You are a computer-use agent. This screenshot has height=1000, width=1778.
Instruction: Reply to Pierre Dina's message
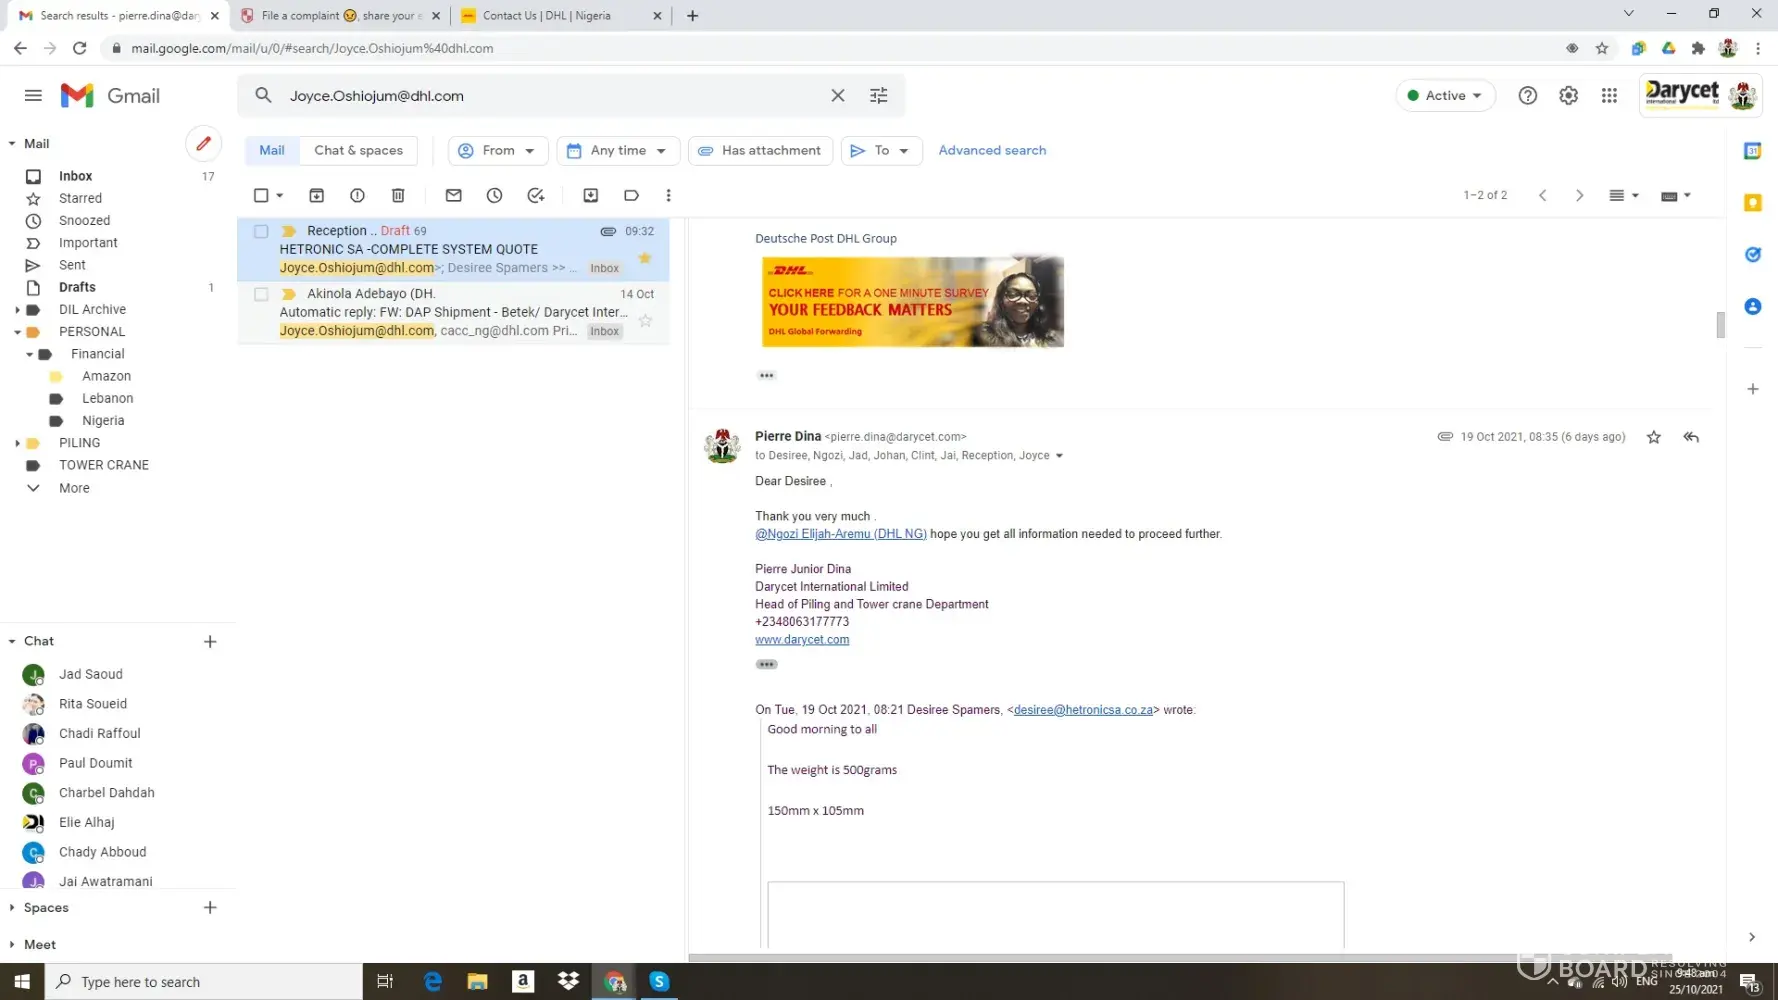click(1690, 437)
